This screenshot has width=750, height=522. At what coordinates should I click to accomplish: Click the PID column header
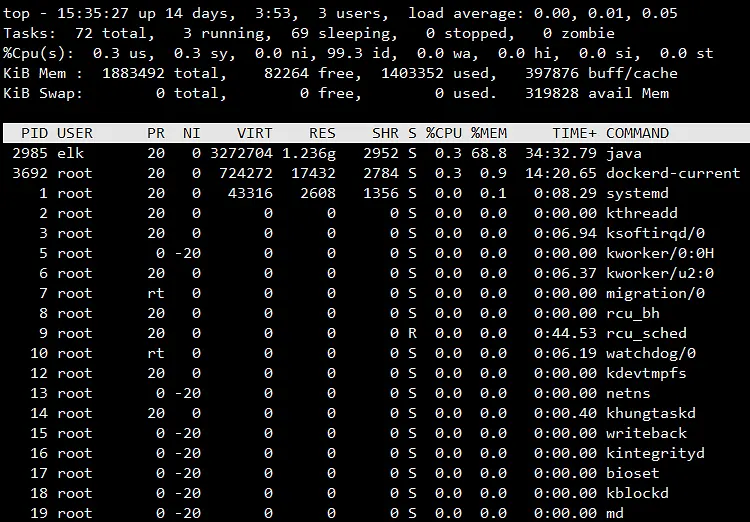point(34,133)
